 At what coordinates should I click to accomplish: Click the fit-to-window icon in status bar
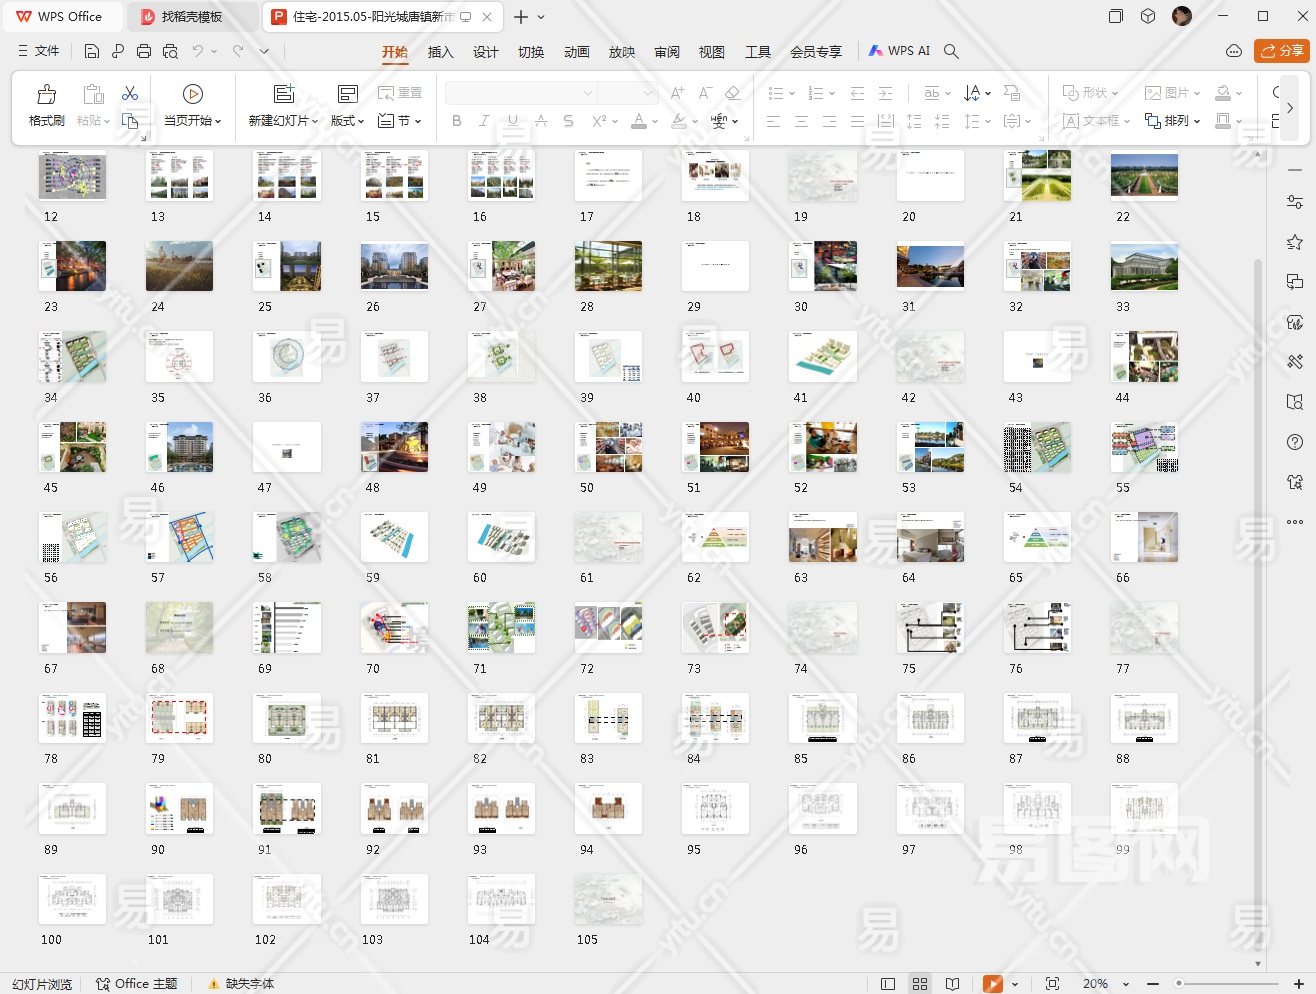click(x=1052, y=984)
